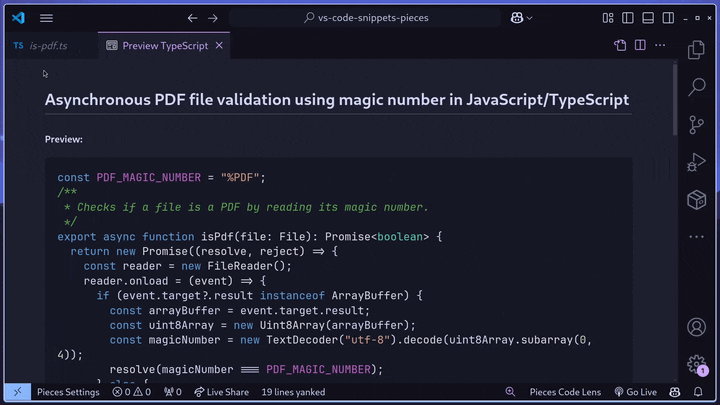Toggle the primary side bar

(628, 18)
